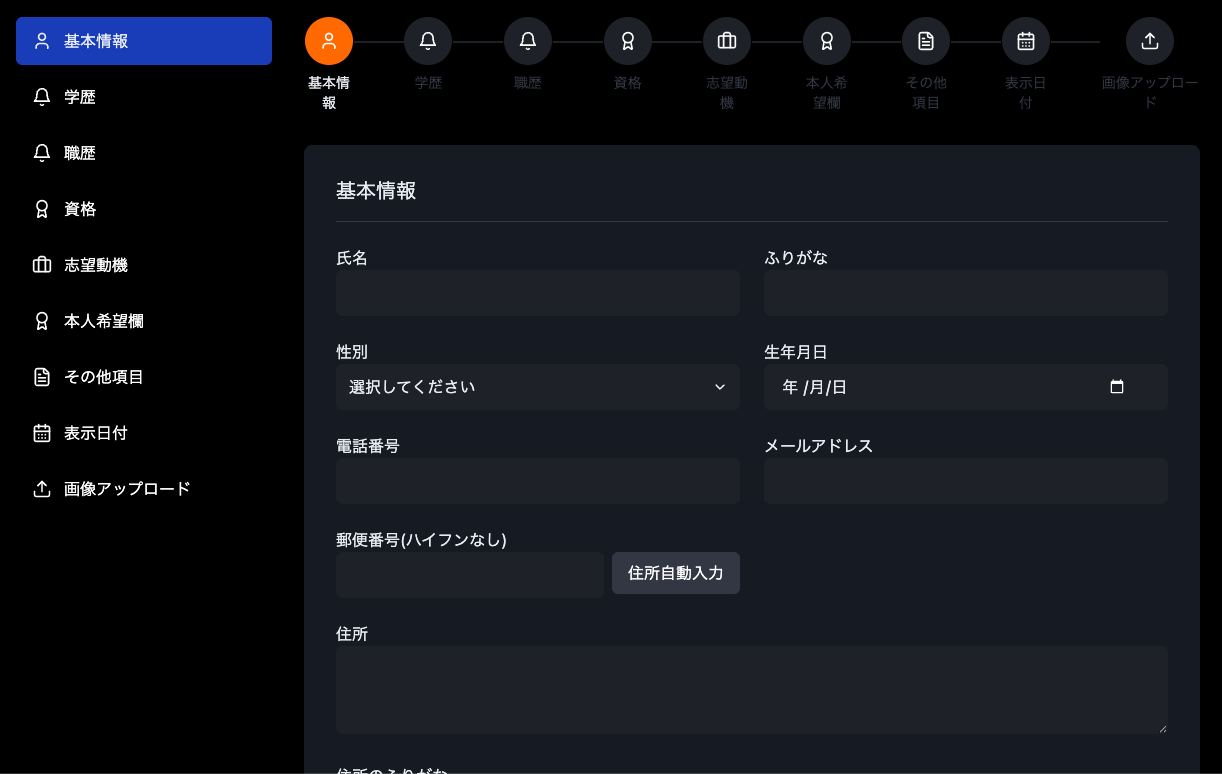This screenshot has height=774, width=1222.
Task: Open 基本情報 in the sidebar
Action: (144, 41)
